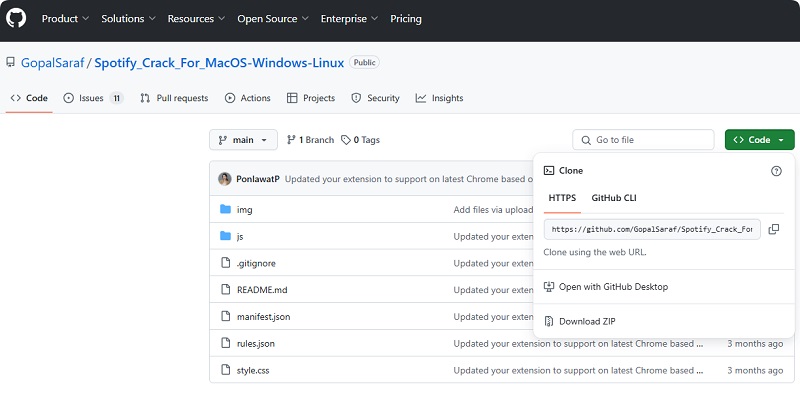Image resolution: width=800 pixels, height=393 pixels.
Task: Click the ZIP file icon
Action: (x=549, y=321)
